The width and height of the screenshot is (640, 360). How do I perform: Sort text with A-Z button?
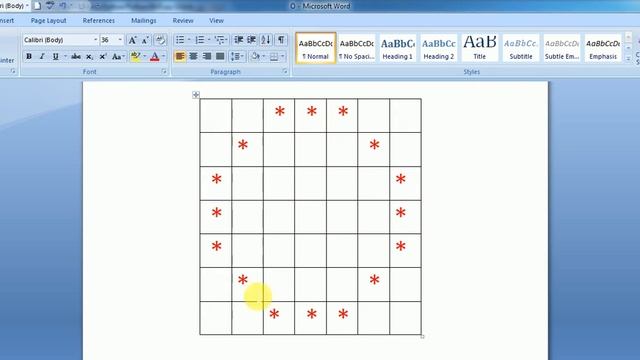pyautogui.click(x=266, y=40)
